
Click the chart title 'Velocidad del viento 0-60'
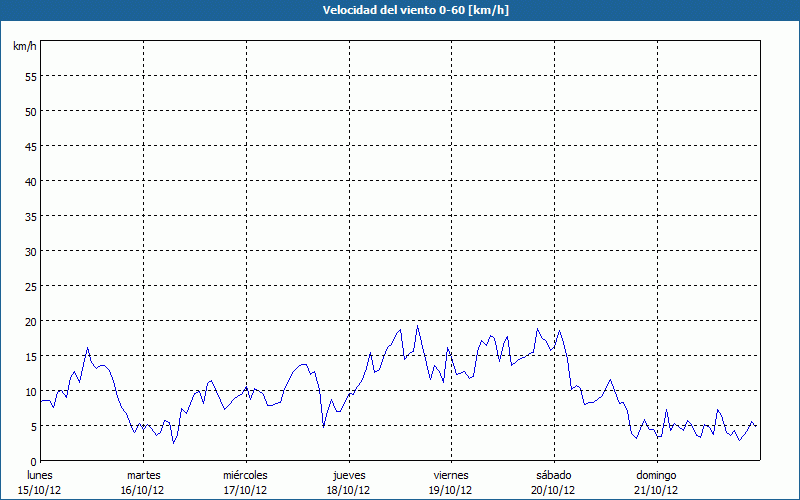click(x=400, y=10)
